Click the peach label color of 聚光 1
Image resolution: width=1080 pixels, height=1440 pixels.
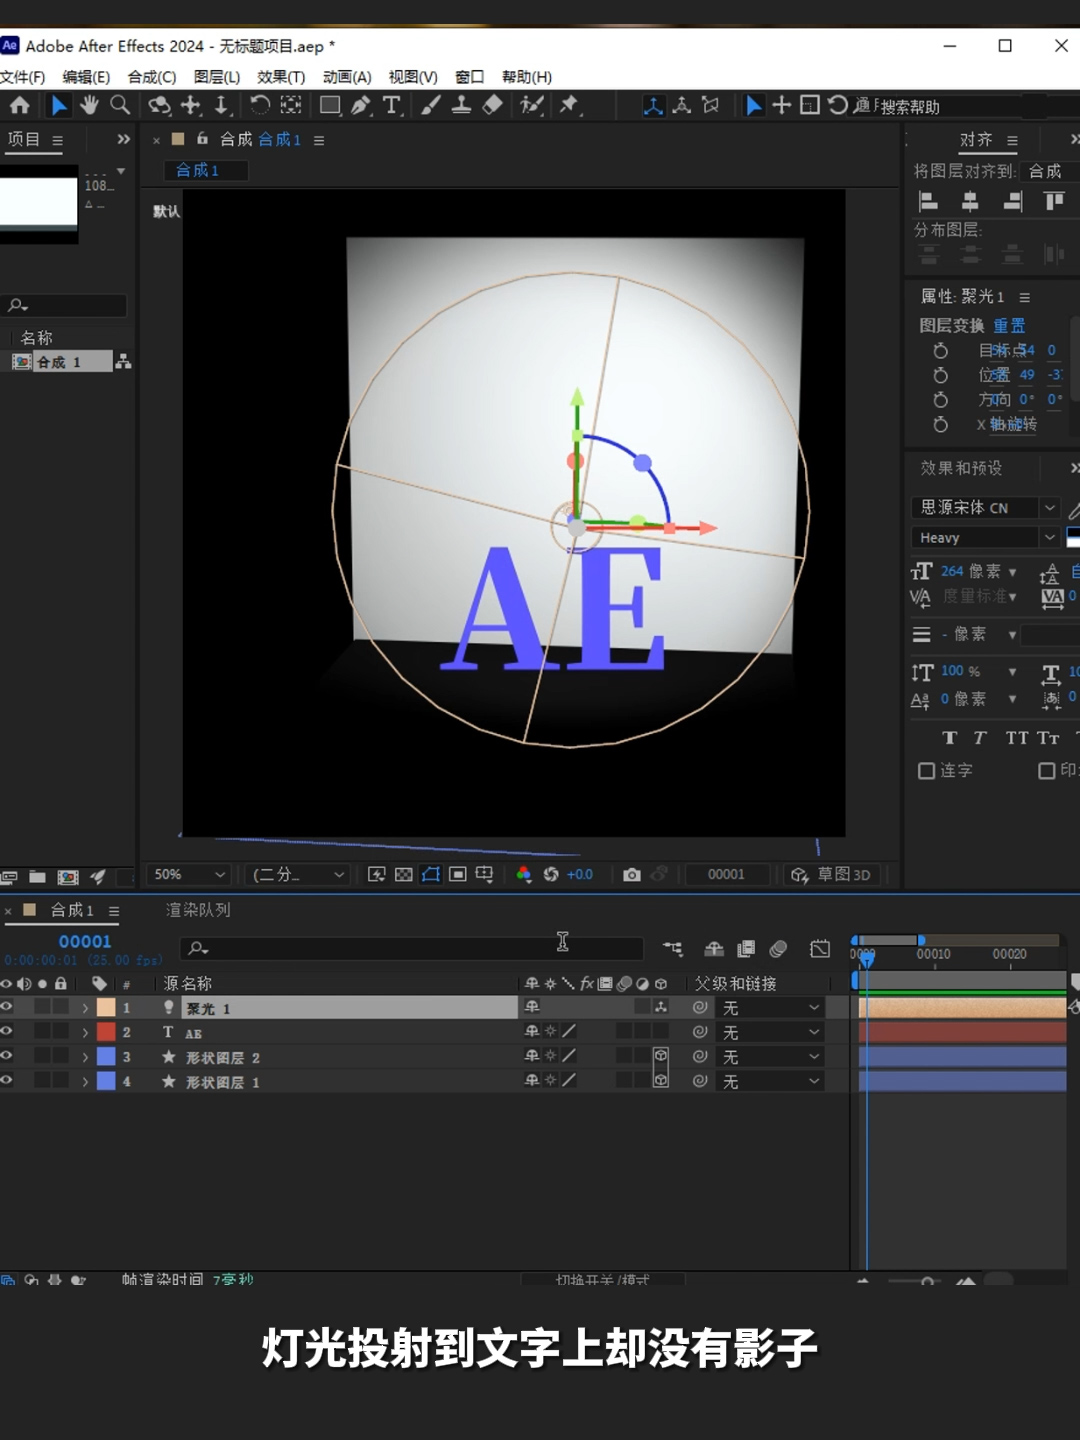click(106, 1008)
